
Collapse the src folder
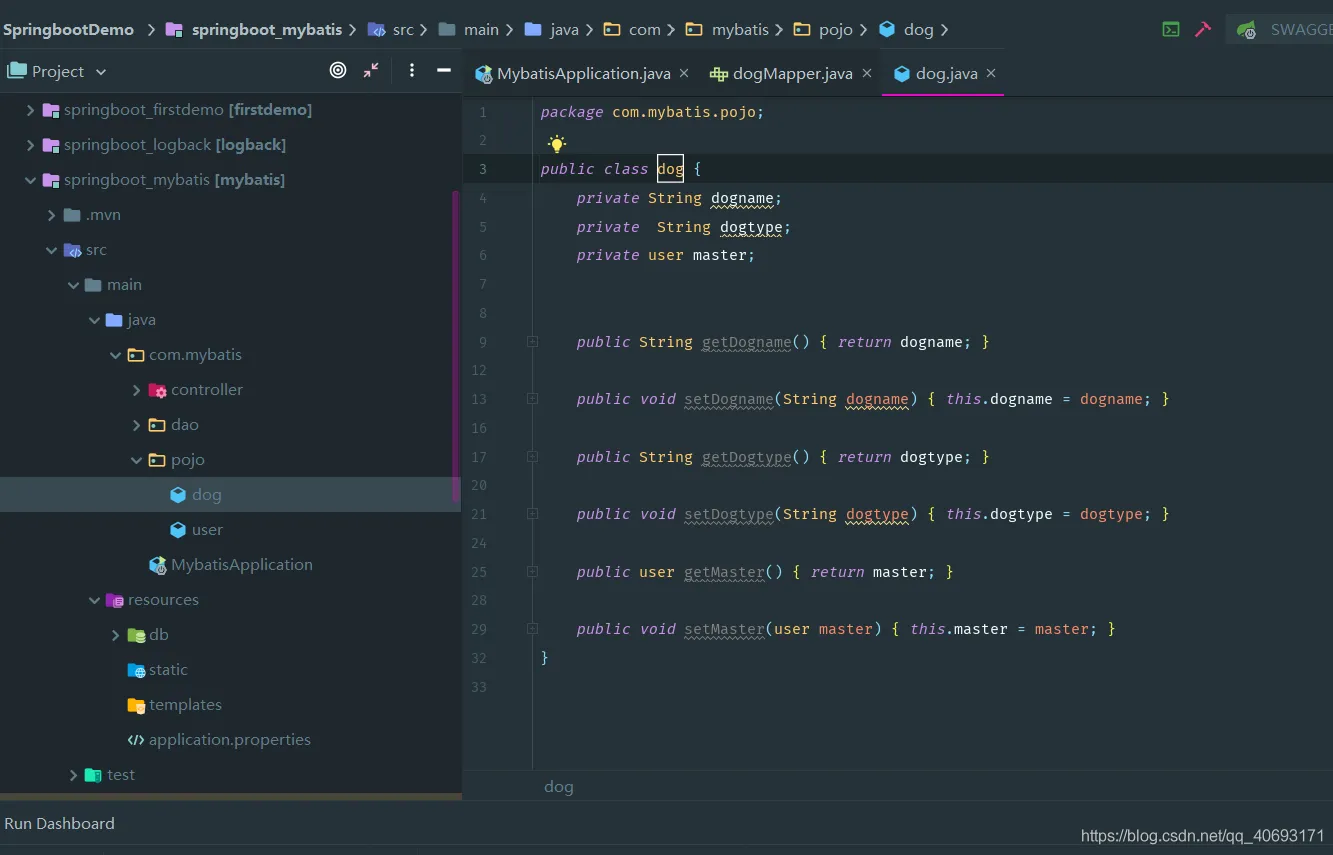click(52, 250)
